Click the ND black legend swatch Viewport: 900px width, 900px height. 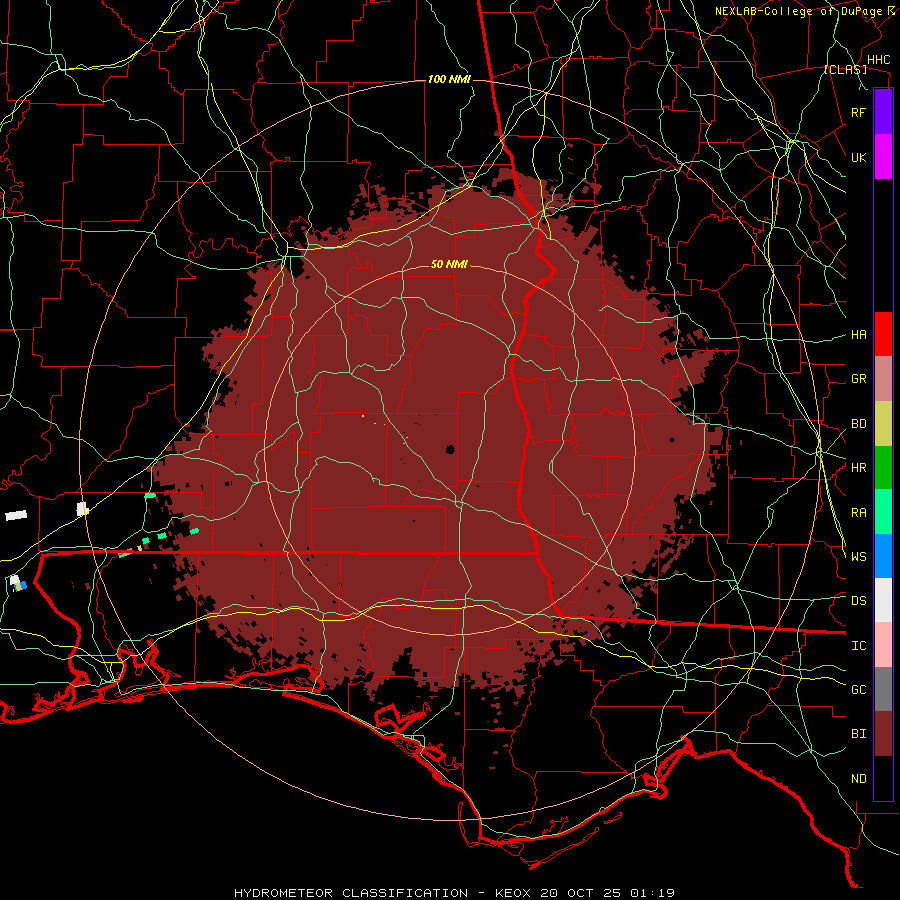[883, 778]
